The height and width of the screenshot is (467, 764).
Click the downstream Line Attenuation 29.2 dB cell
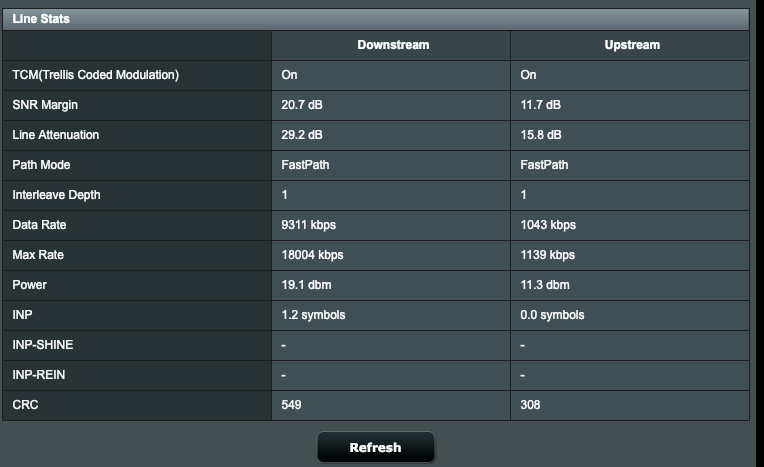coord(391,135)
